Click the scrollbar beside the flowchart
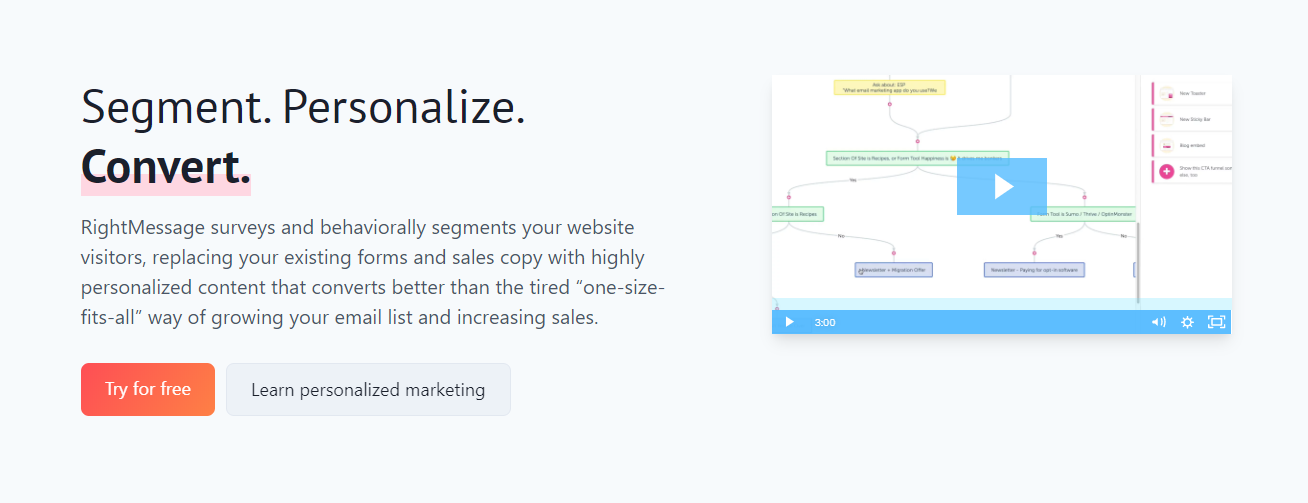 tap(1138, 262)
